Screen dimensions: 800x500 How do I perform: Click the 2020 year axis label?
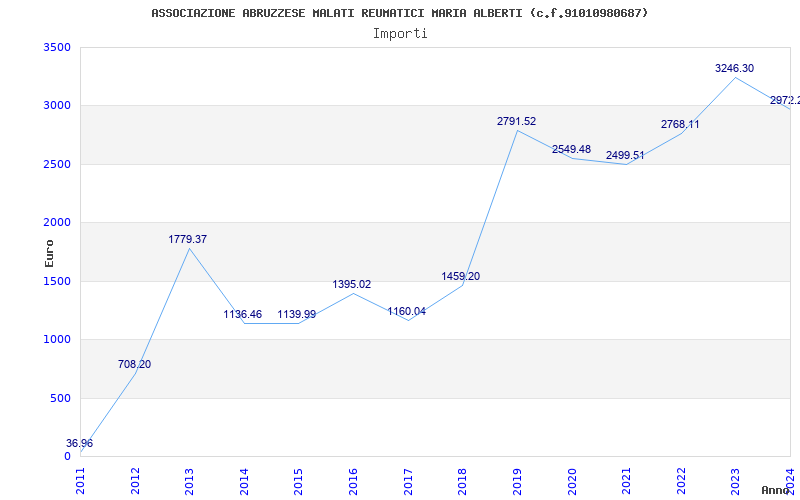pos(571,481)
